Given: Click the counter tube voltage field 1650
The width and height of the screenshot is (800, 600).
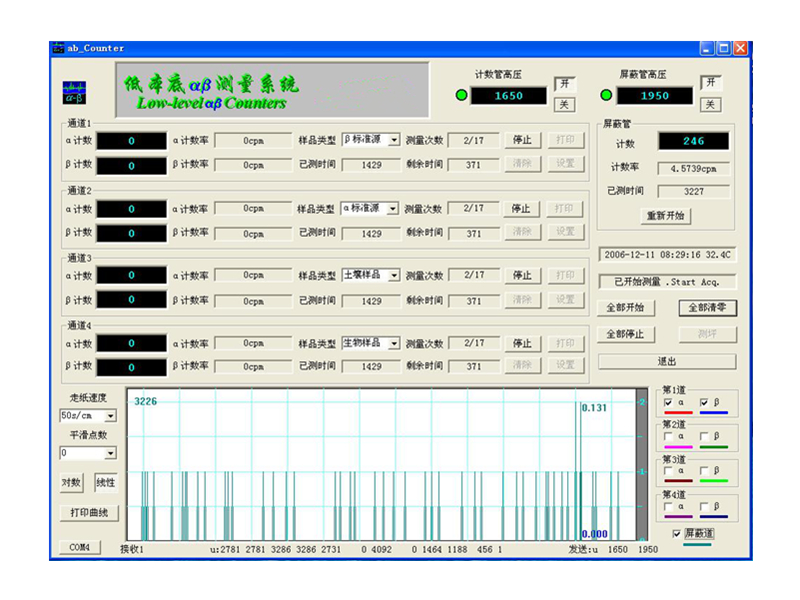Looking at the screenshot, I should click(x=509, y=95).
